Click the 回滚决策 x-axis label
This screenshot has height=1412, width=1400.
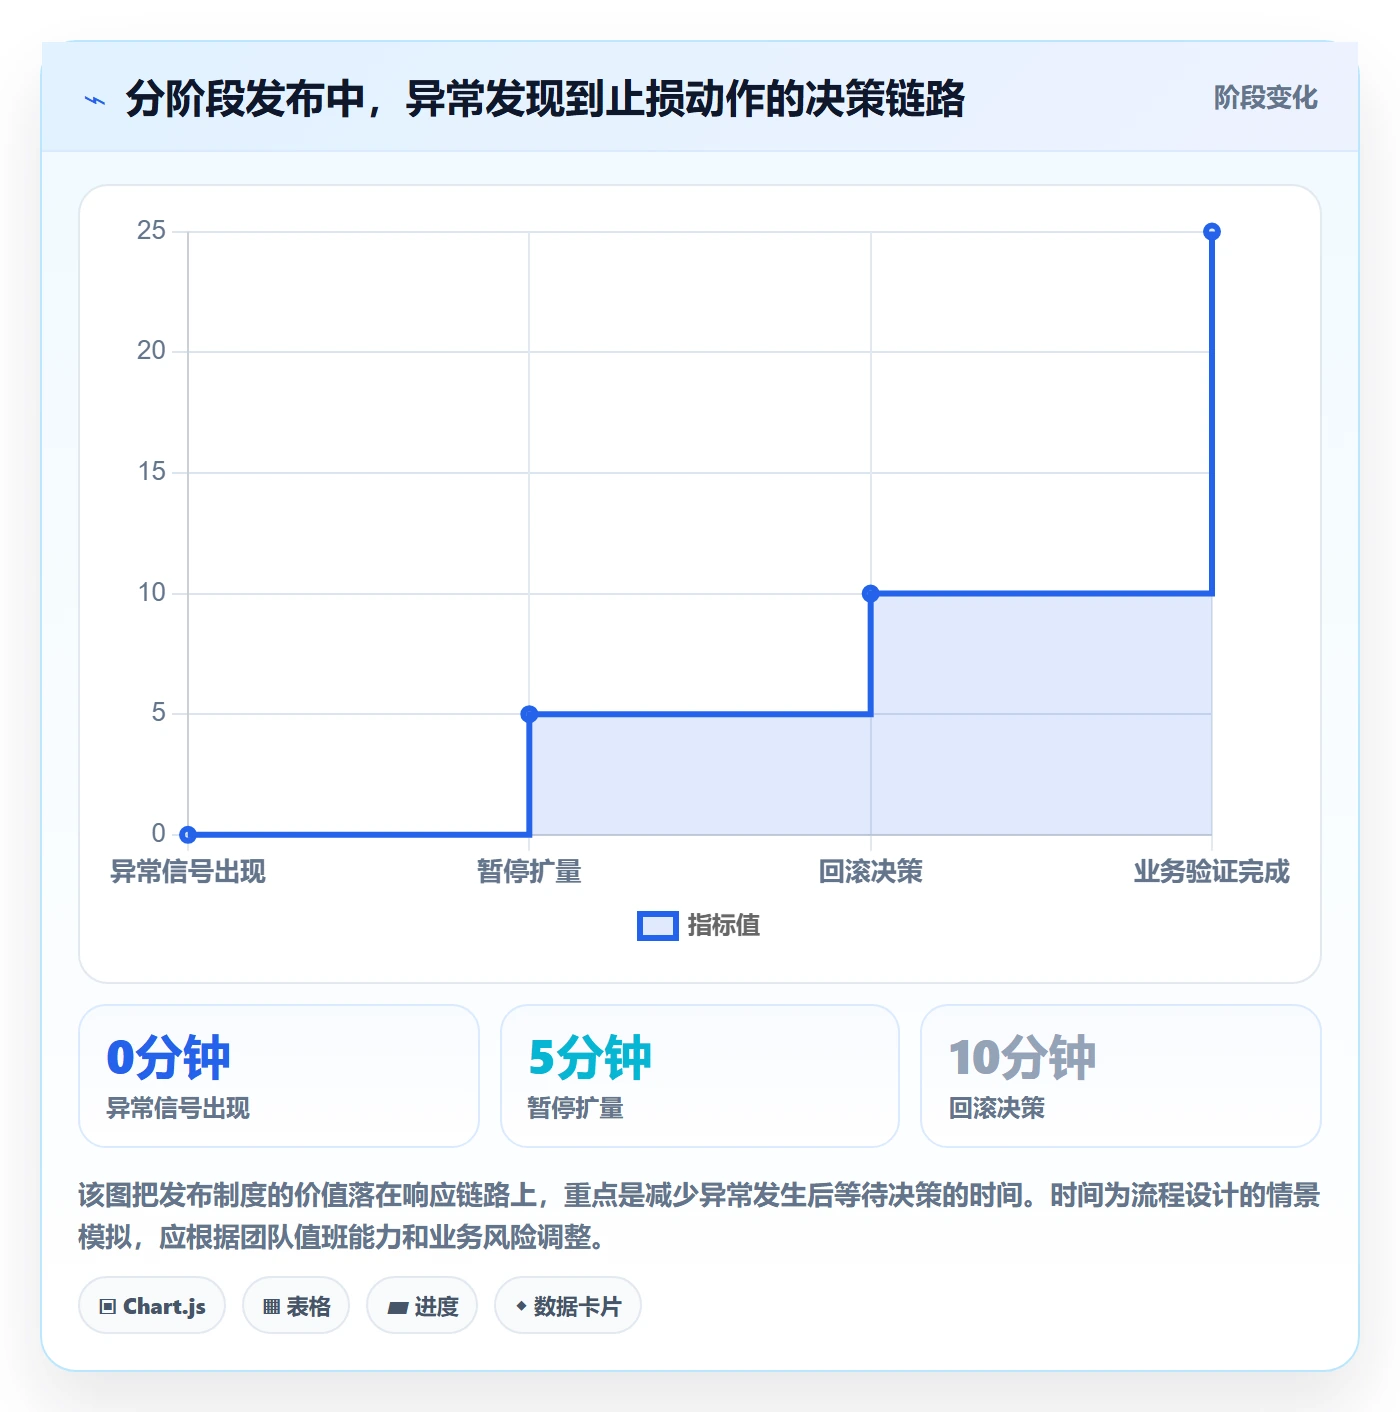[x=871, y=872]
